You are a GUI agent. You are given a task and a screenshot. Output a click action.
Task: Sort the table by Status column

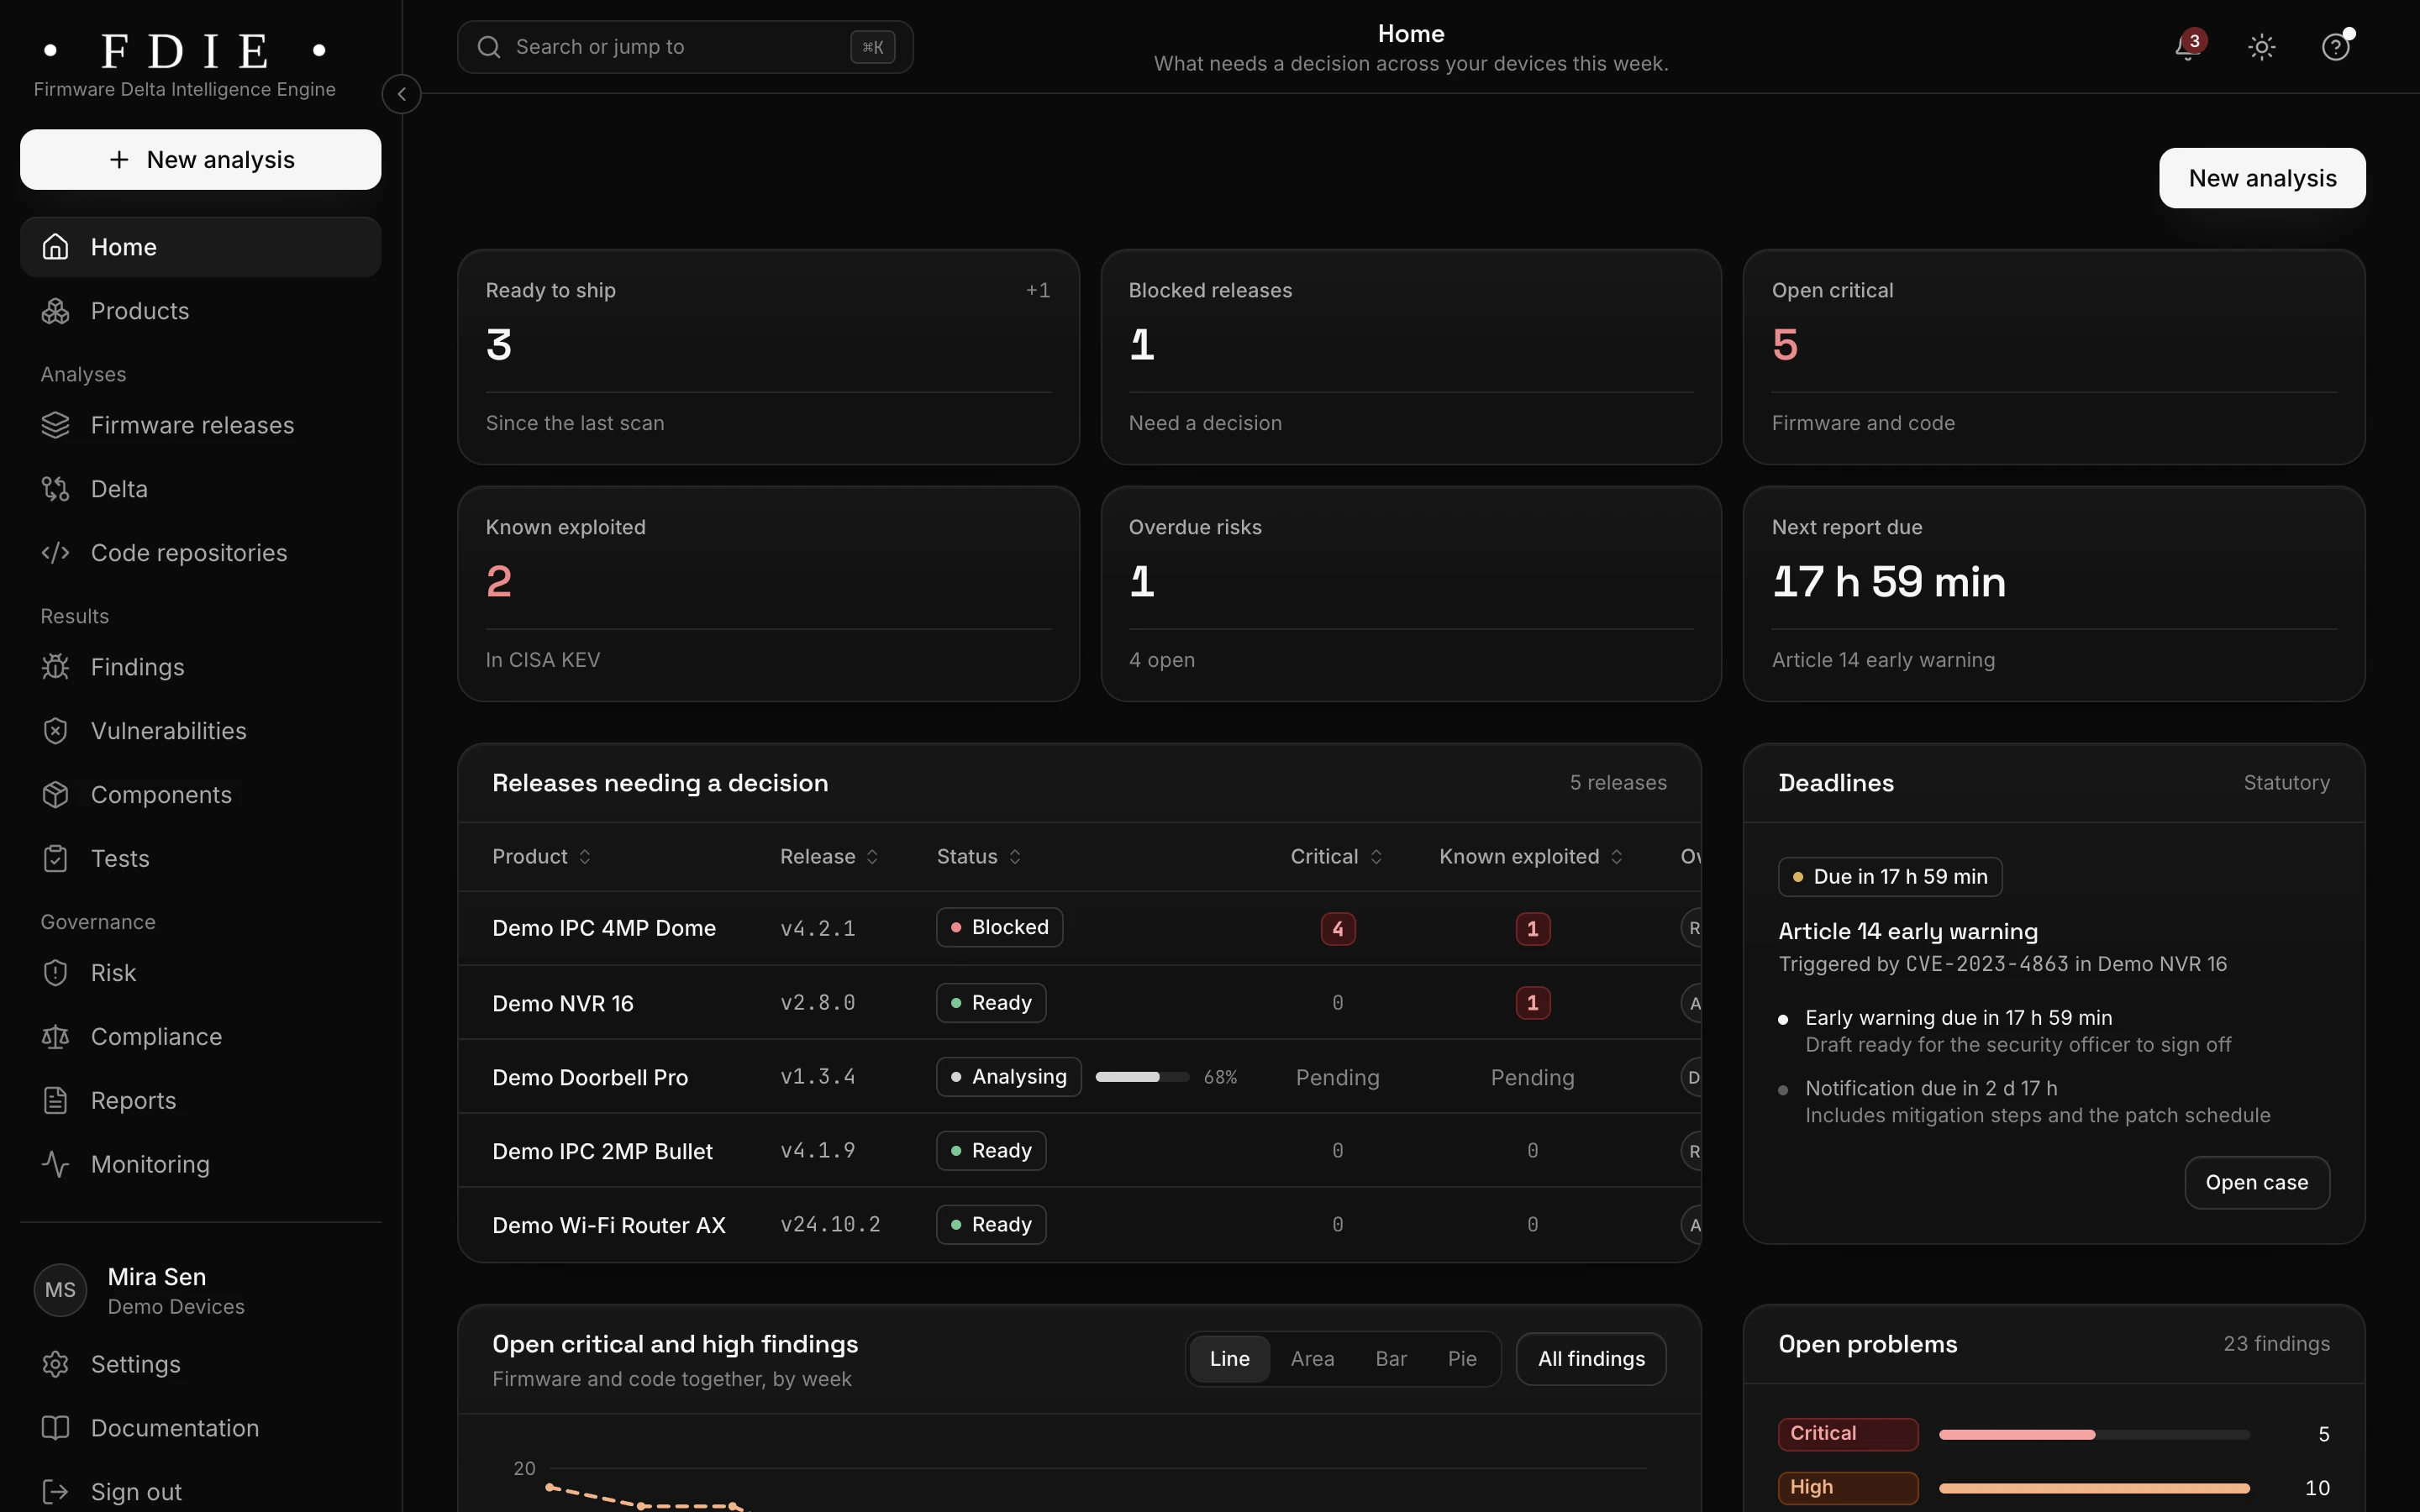point(979,857)
